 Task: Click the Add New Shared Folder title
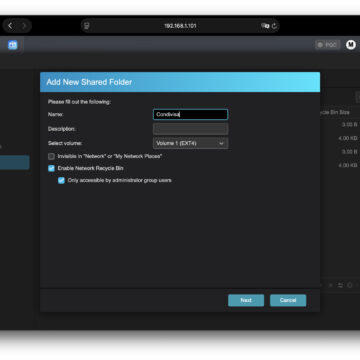[89, 82]
